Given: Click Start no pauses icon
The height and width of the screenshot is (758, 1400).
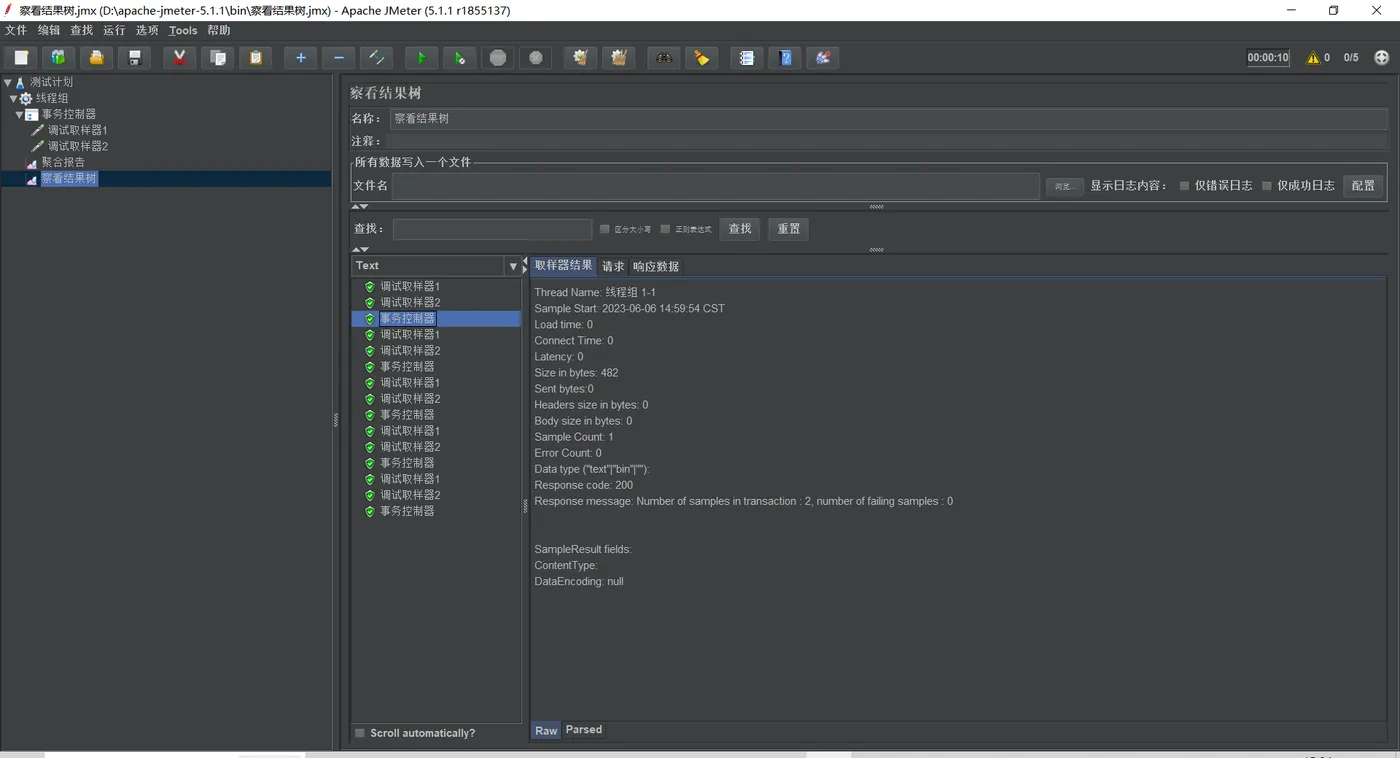Looking at the screenshot, I should (x=459, y=58).
